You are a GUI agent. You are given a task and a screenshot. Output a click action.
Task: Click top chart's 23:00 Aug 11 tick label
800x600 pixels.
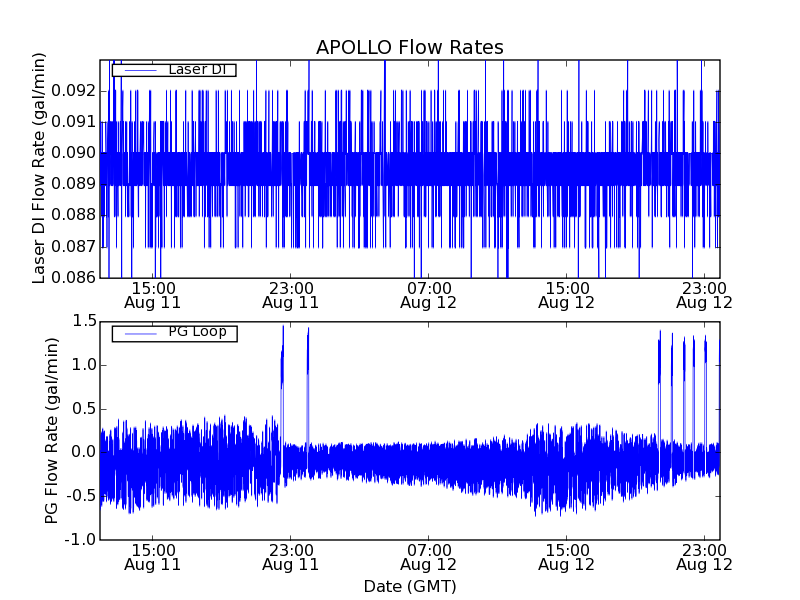coord(290,294)
